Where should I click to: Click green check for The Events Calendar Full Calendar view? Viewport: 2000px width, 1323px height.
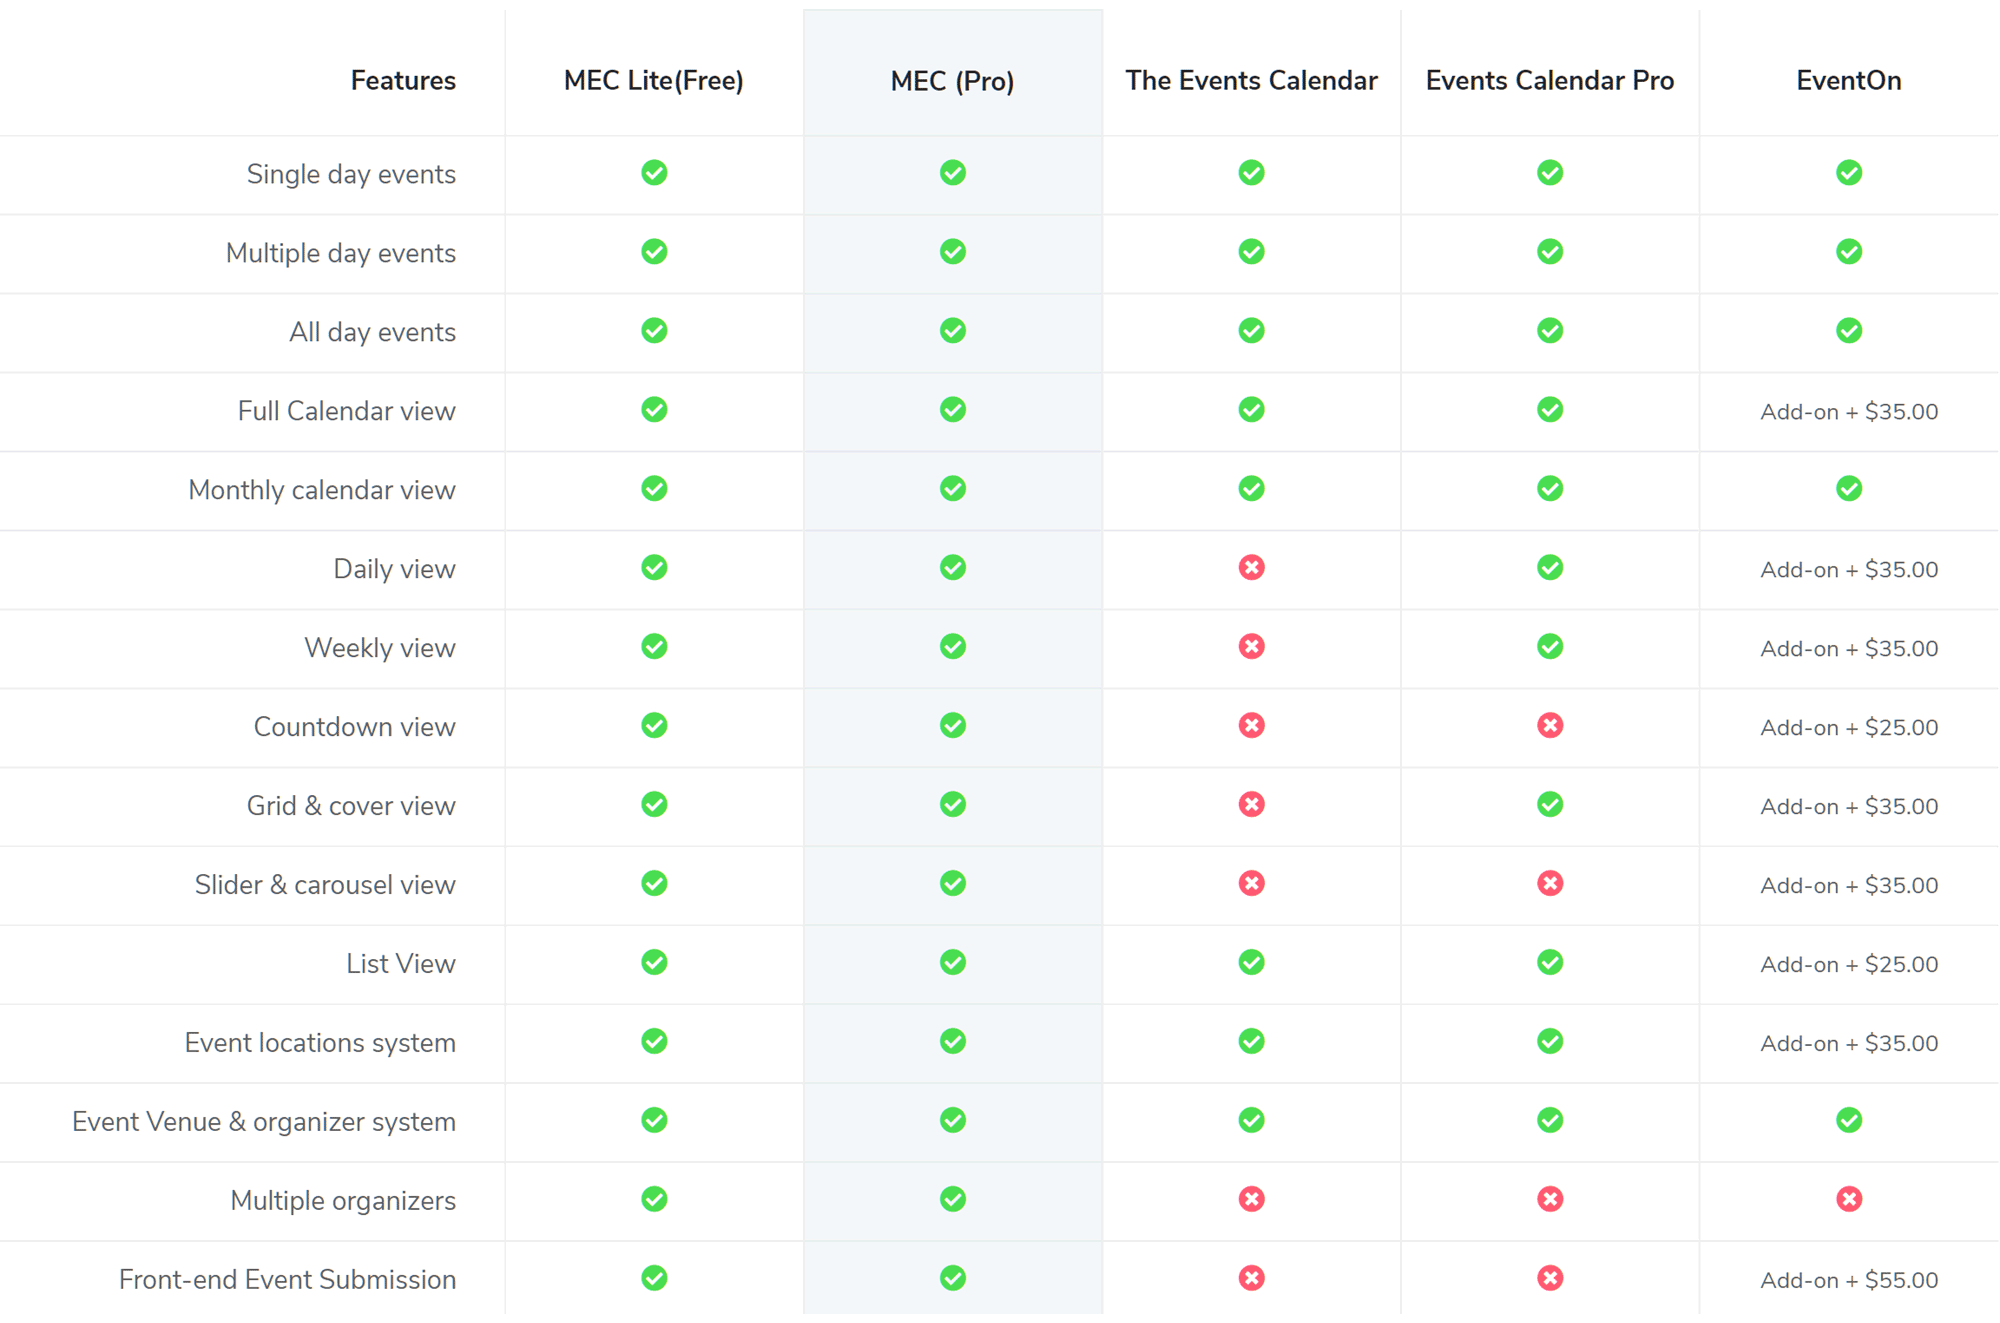pos(1251,410)
